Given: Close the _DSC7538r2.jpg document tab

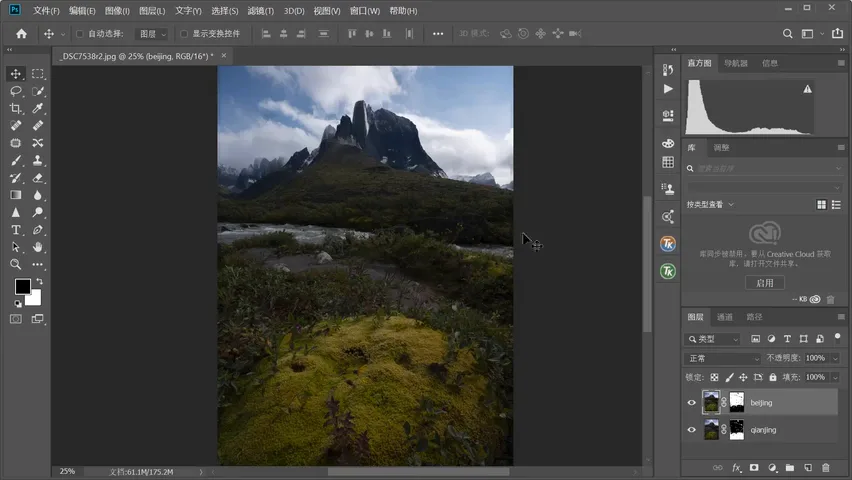Looking at the screenshot, I should click(223, 55).
